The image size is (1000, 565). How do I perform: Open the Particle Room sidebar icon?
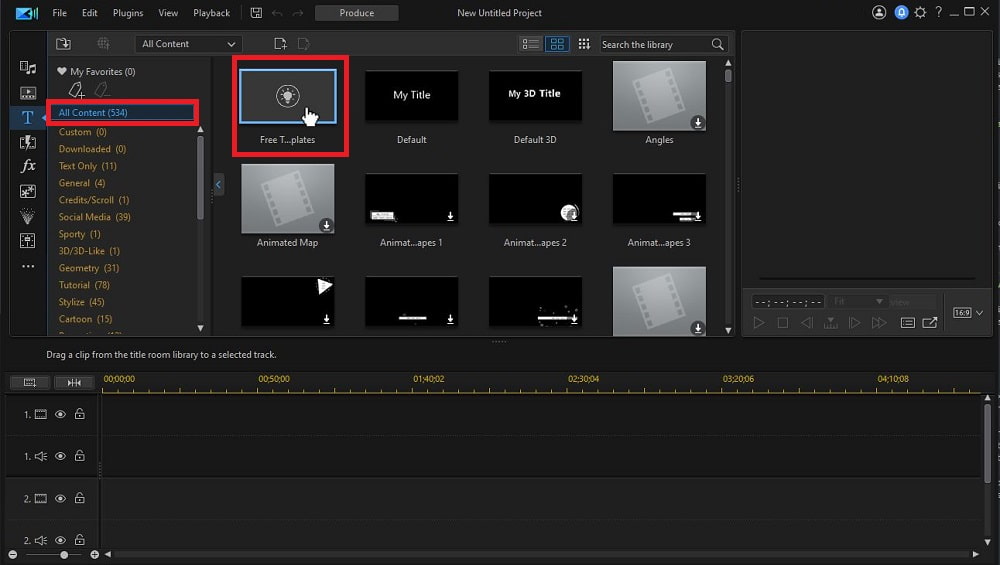pos(27,217)
